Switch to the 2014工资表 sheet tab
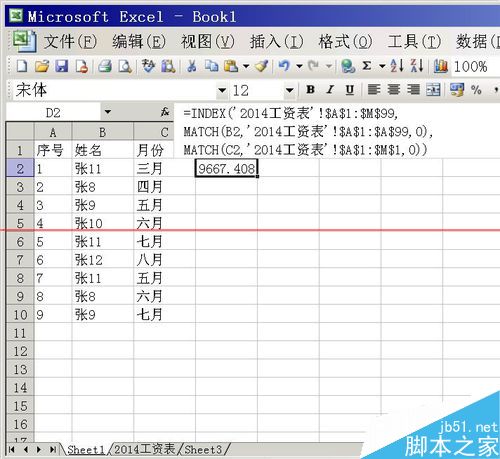The image size is (500, 459). pyautogui.click(x=144, y=449)
